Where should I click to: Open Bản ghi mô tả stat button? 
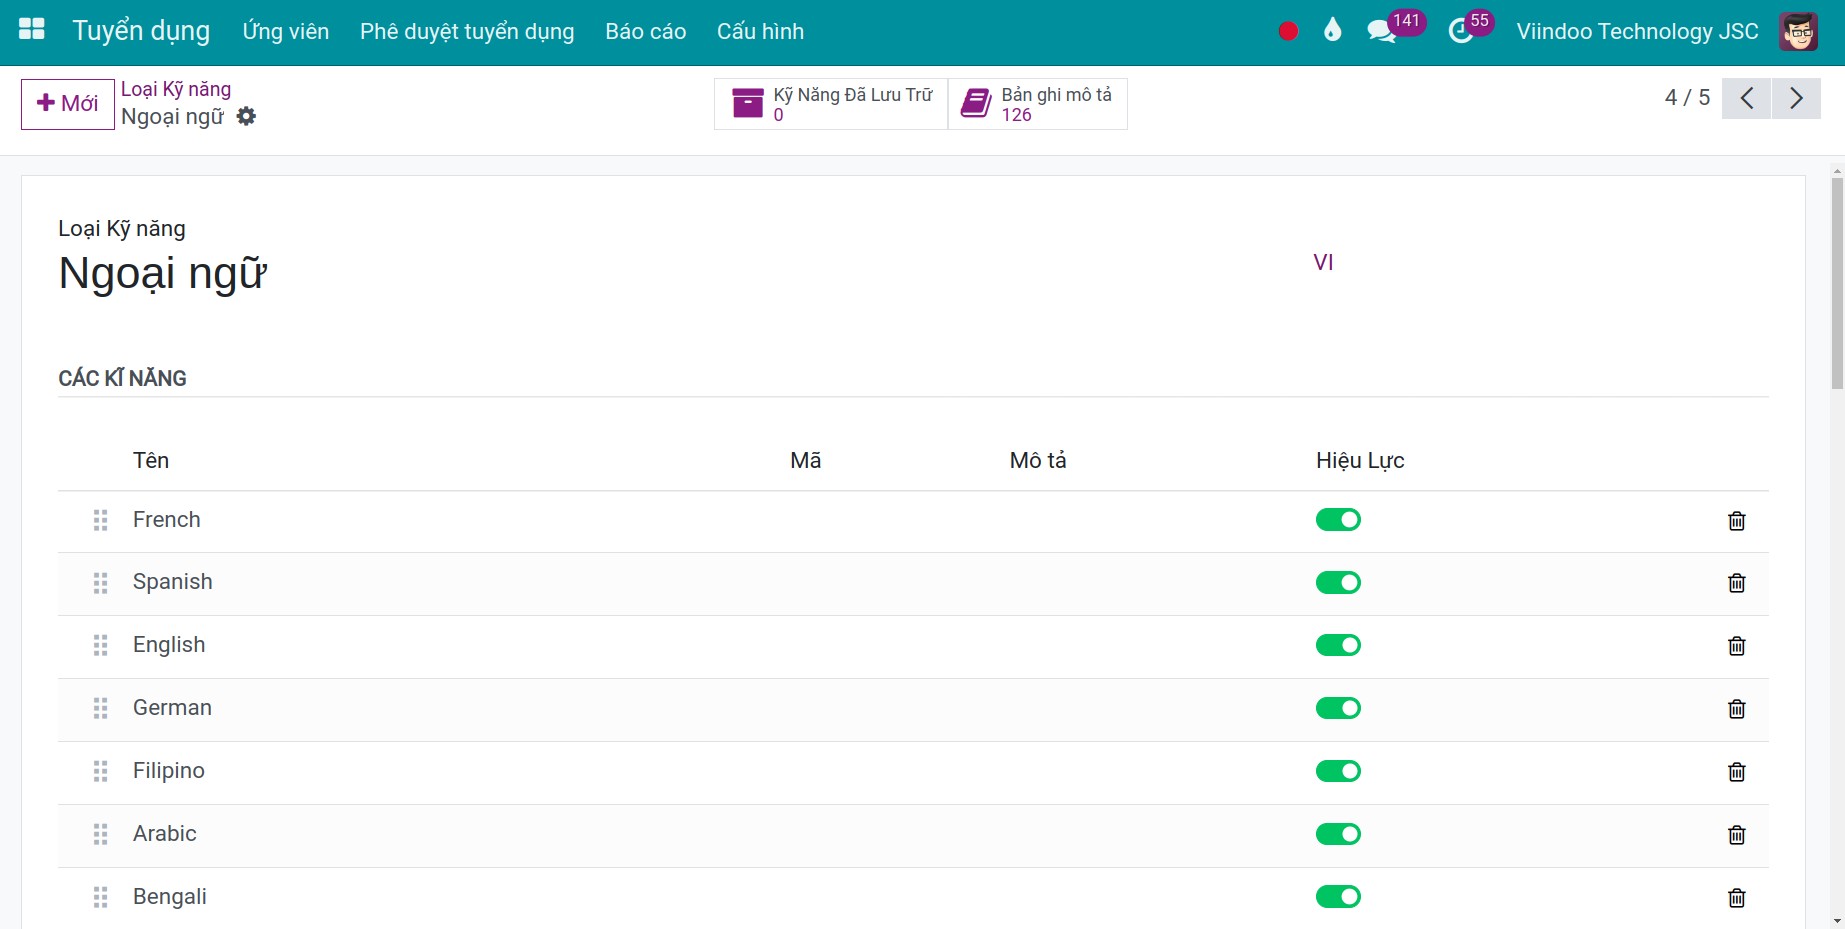tap(1037, 104)
